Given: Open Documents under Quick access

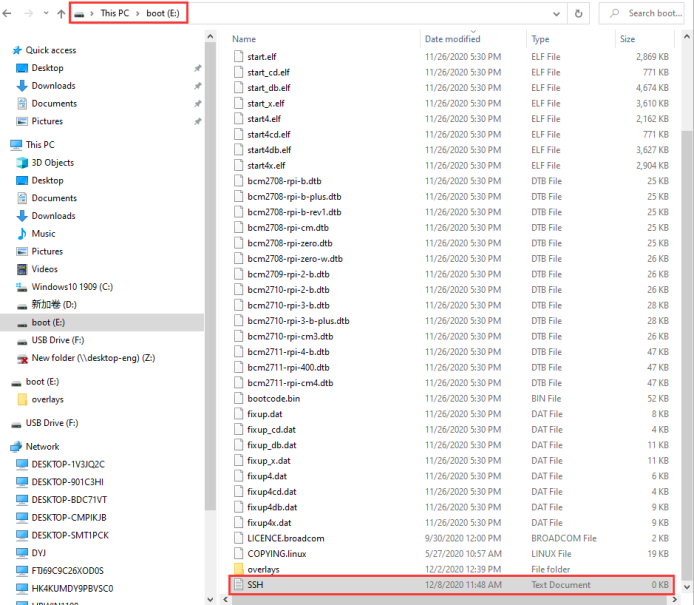Looking at the screenshot, I should tap(54, 103).
